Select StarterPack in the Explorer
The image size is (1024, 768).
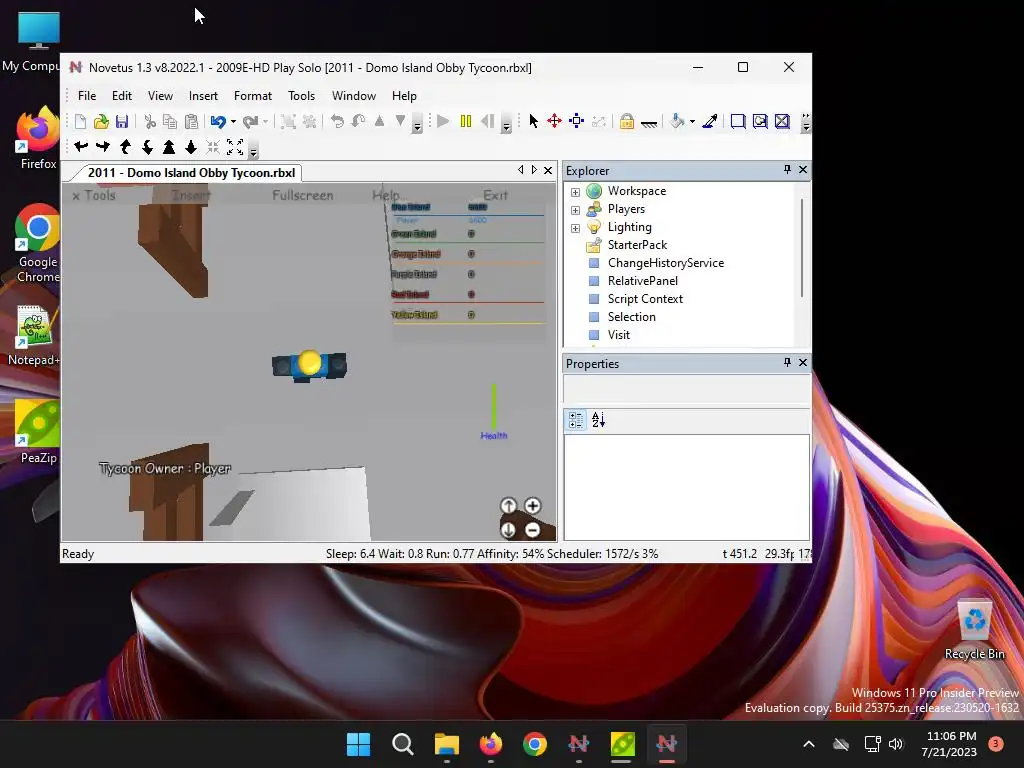click(x=637, y=245)
